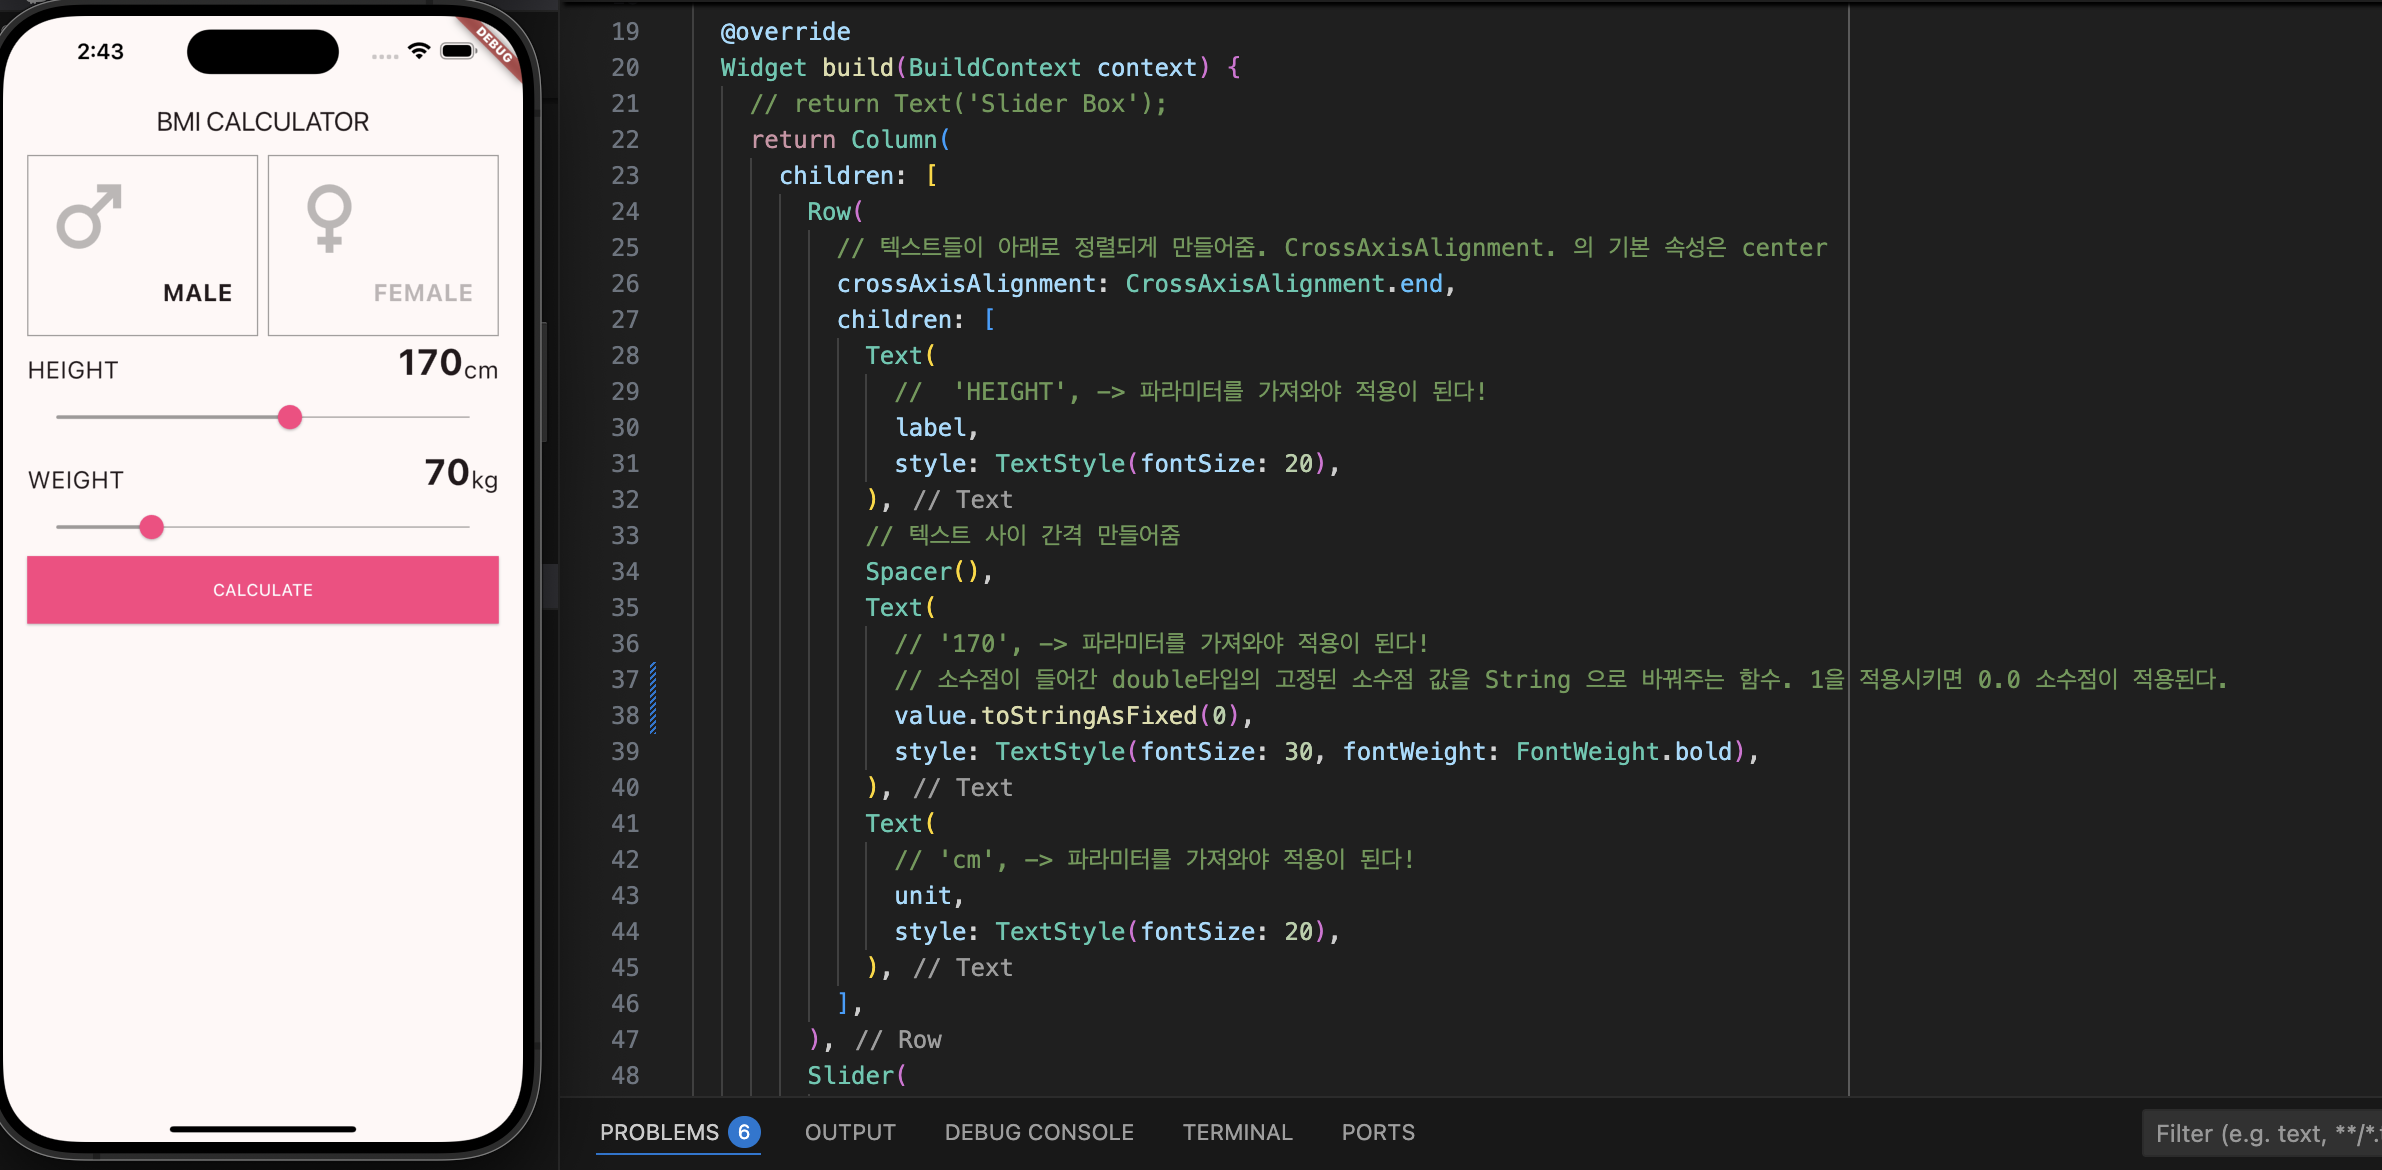The width and height of the screenshot is (2382, 1170).
Task: Place cursor on 'return Column(' code line
Action: (x=850, y=140)
